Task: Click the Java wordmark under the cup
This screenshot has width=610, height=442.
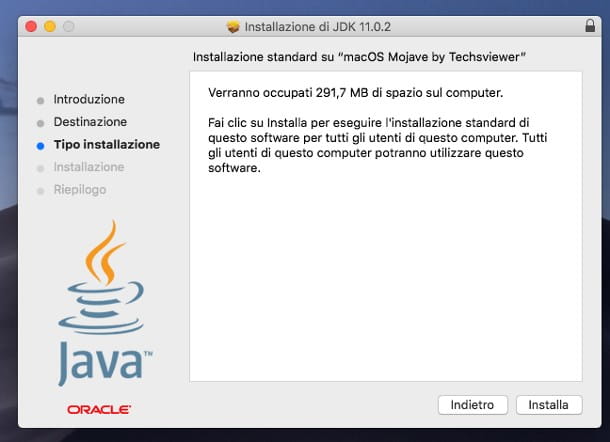Action: click(102, 363)
